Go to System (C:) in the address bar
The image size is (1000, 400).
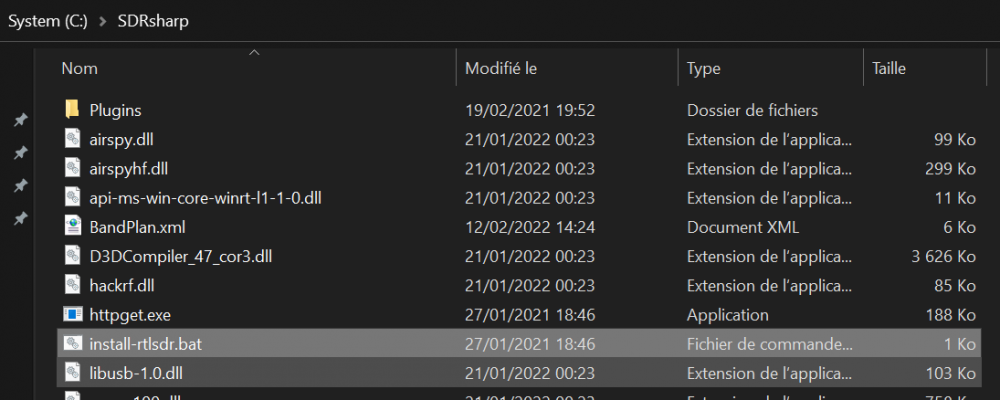coord(48,21)
